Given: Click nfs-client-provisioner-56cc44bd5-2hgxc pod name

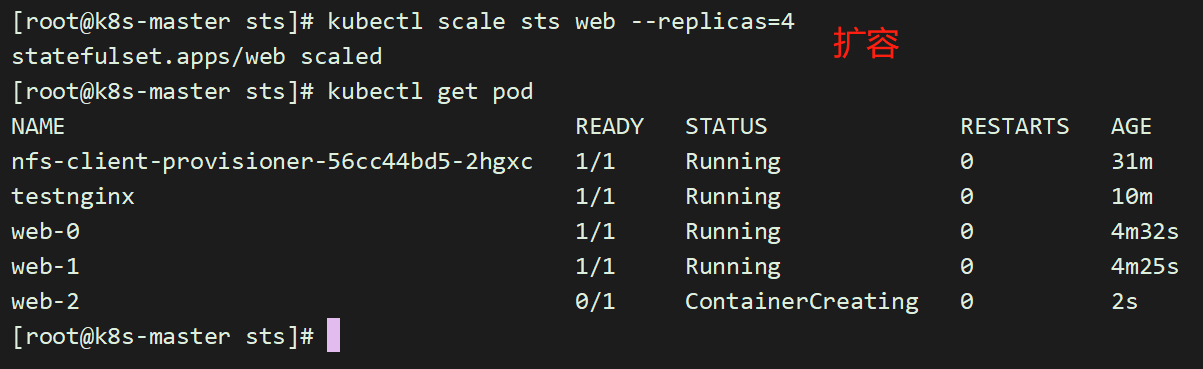Looking at the screenshot, I should pyautogui.click(x=272, y=161).
